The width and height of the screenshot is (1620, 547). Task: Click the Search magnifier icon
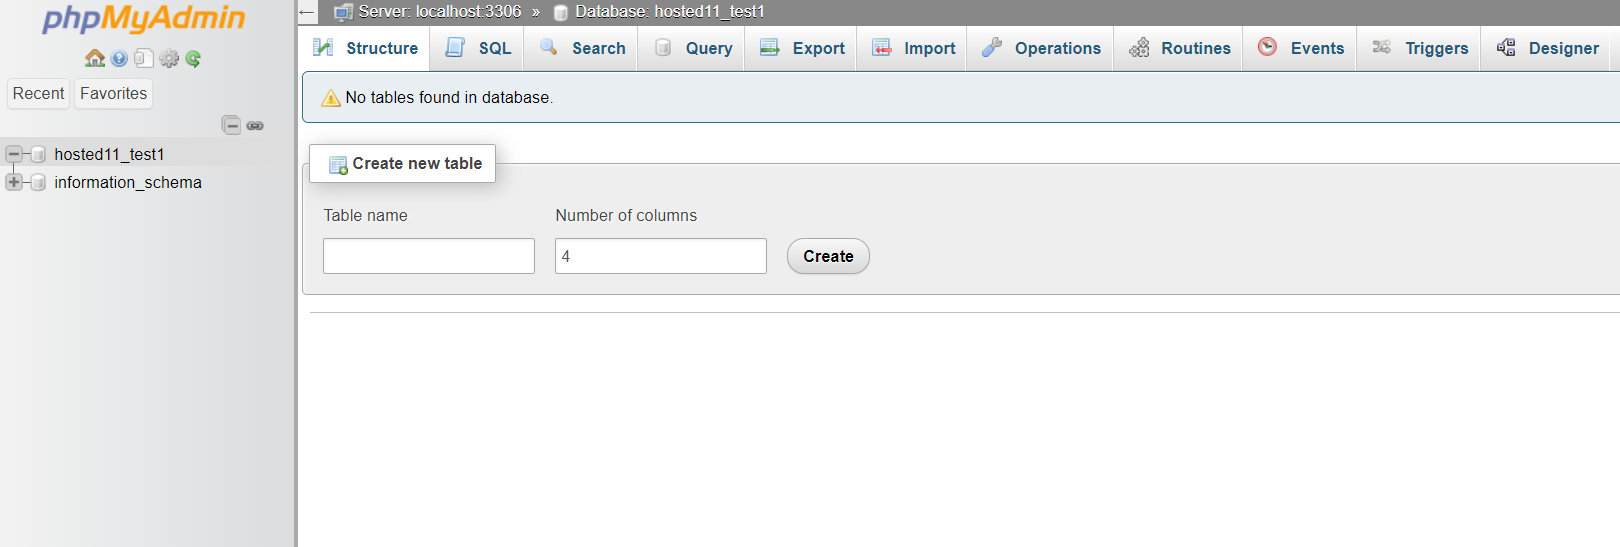548,46
